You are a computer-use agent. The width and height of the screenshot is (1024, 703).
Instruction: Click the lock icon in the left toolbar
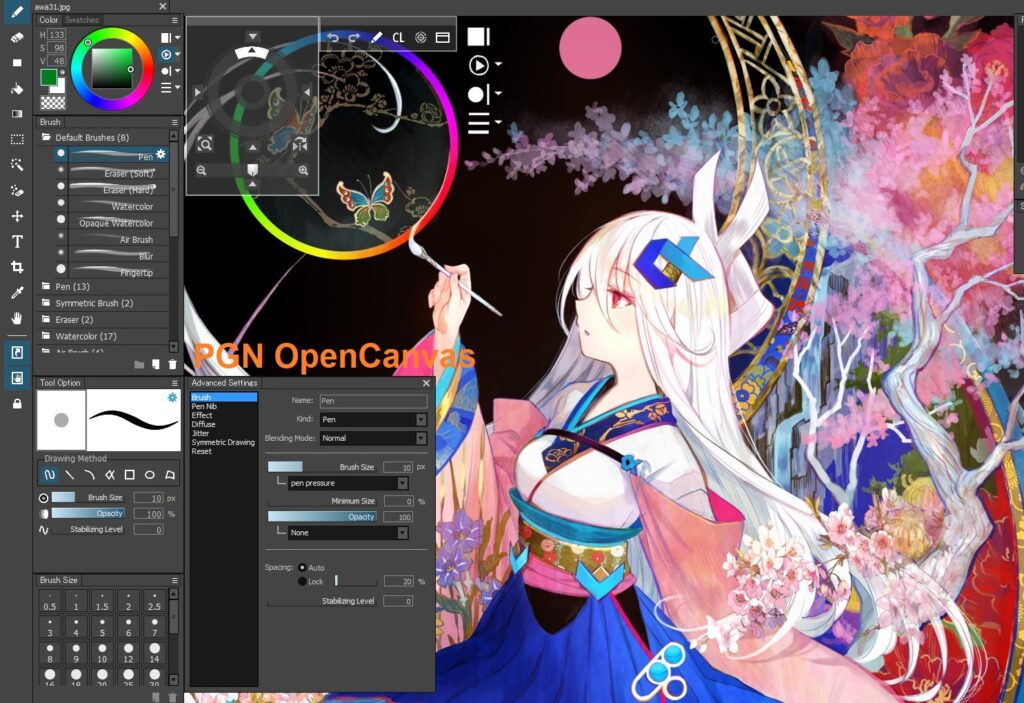coord(17,404)
